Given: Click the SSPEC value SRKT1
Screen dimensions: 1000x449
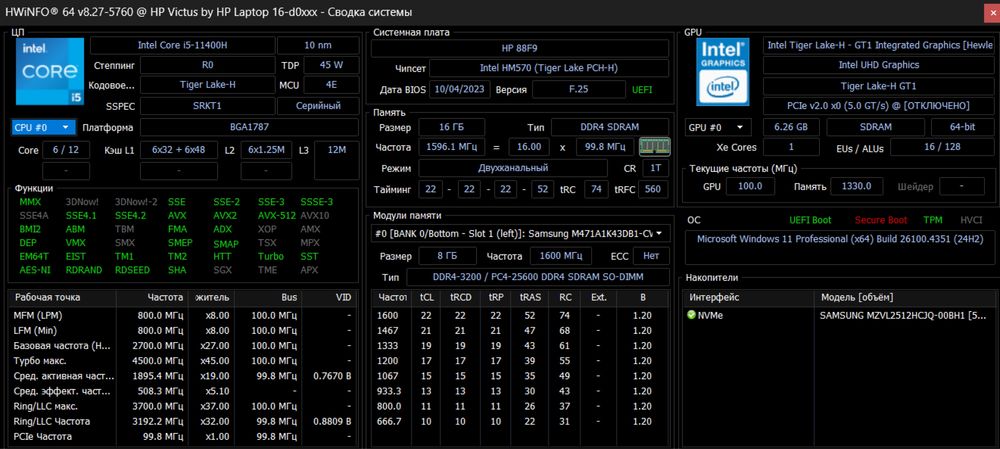Looking at the screenshot, I should [207, 106].
